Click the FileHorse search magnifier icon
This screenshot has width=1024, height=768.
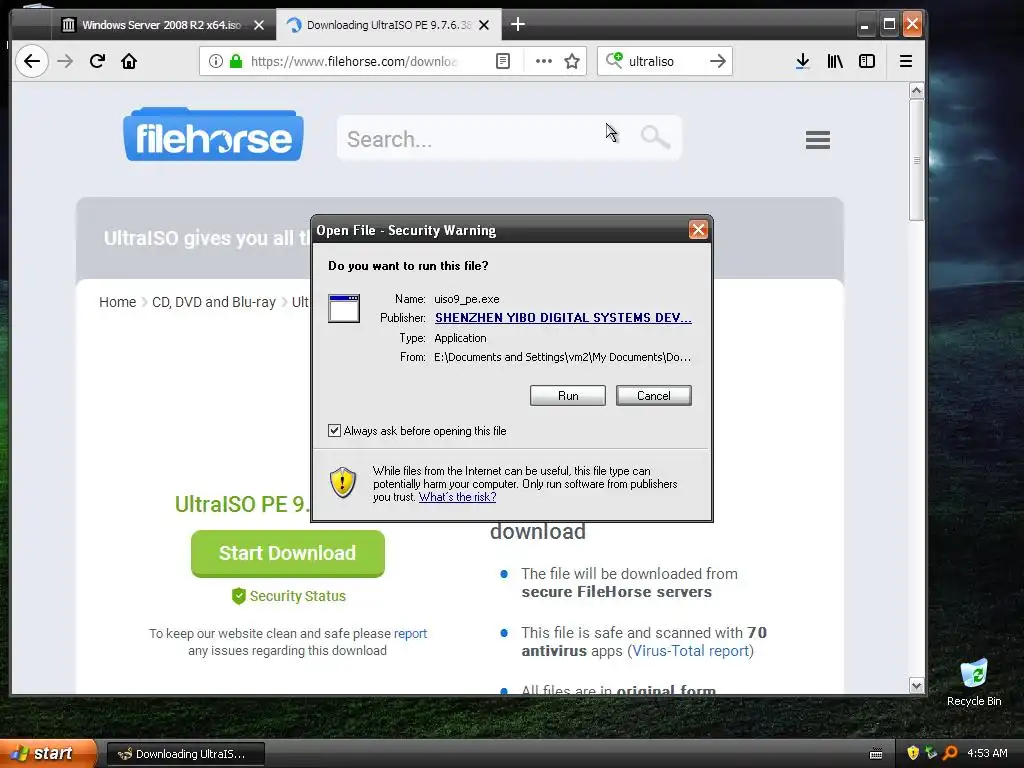tap(655, 137)
